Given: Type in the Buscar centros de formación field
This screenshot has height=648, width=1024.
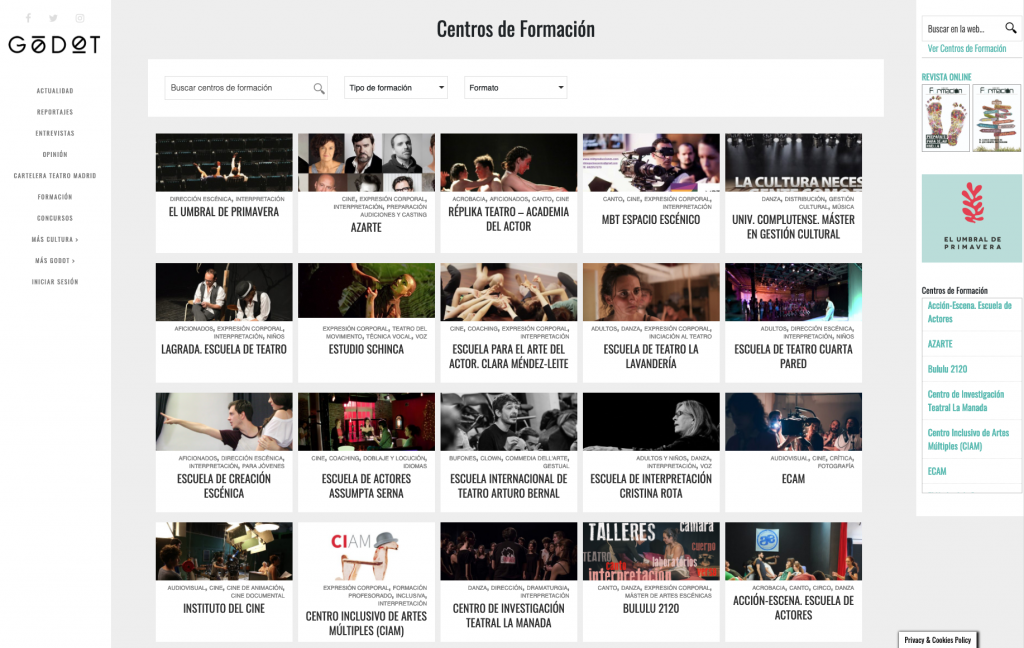Looking at the screenshot, I should coord(238,88).
